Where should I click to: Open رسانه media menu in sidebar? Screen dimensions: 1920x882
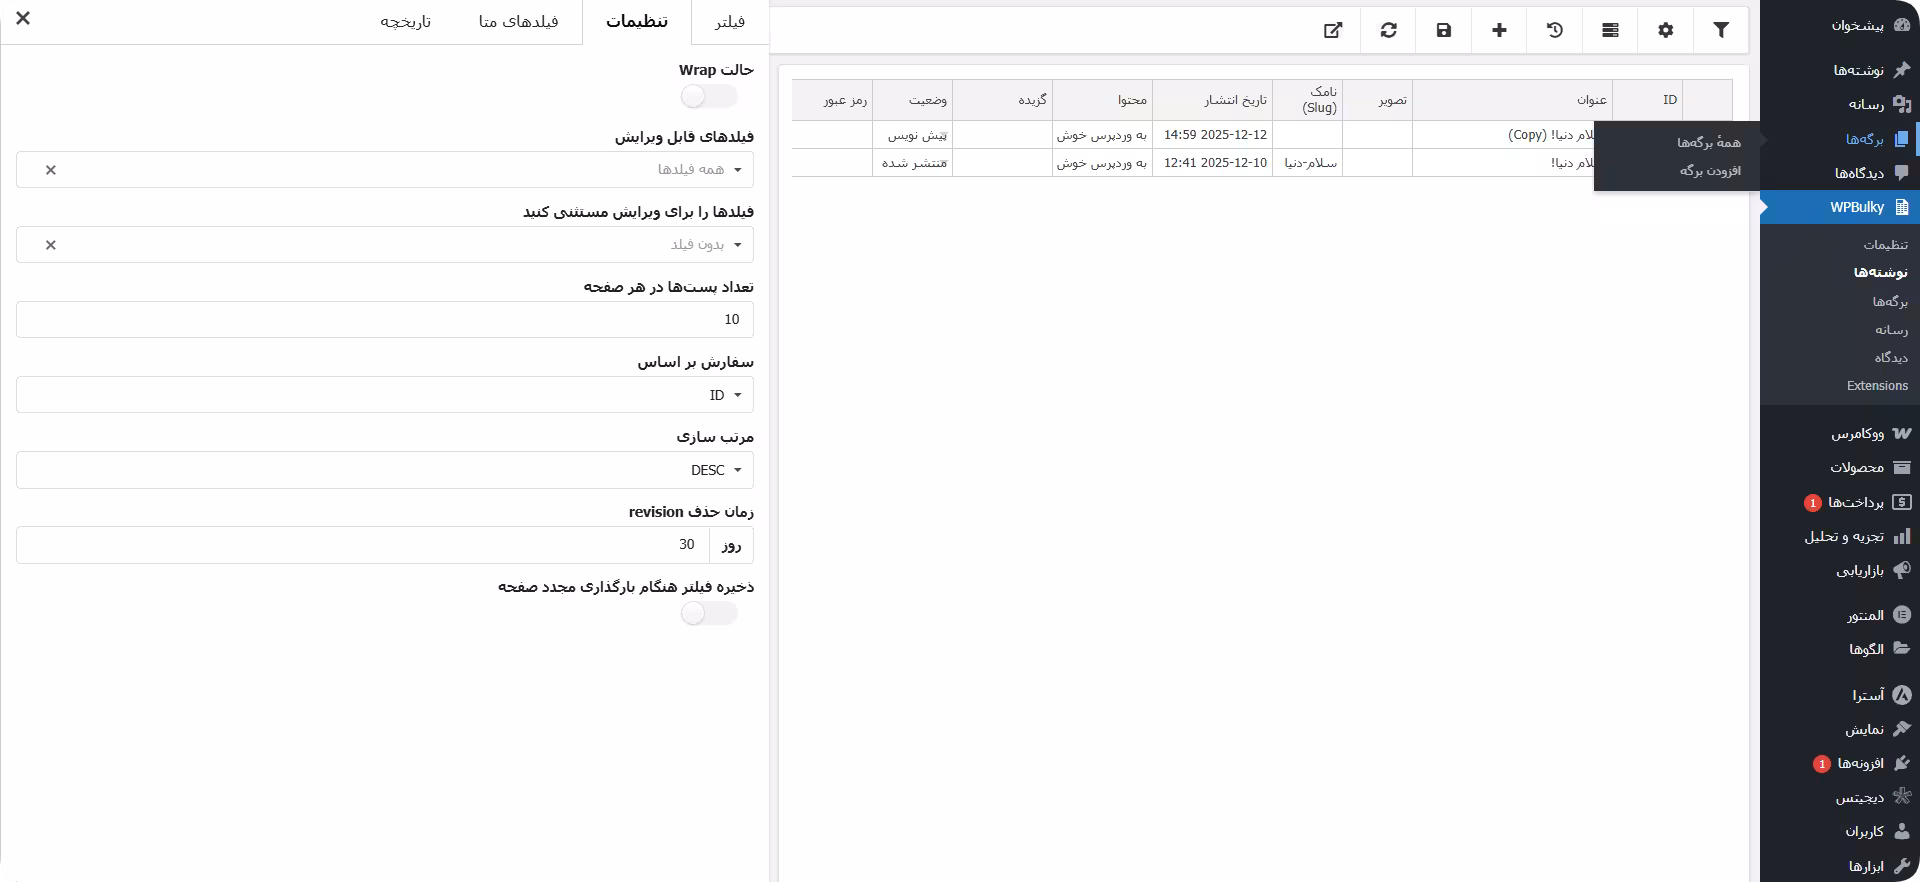[x=1840, y=104]
